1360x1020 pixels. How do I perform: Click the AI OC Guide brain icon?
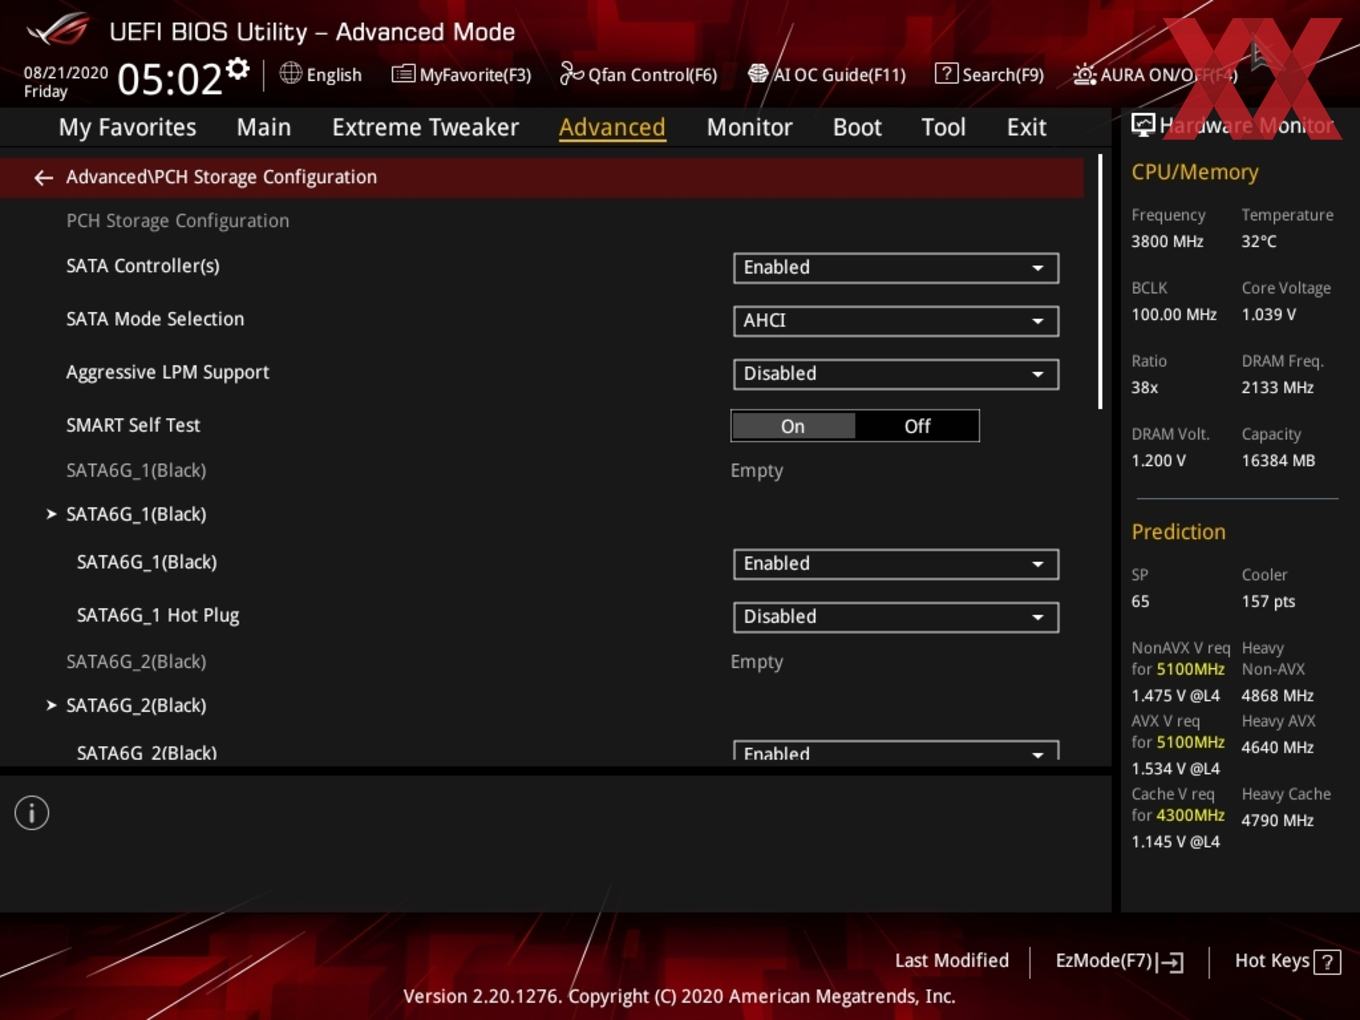(x=758, y=74)
